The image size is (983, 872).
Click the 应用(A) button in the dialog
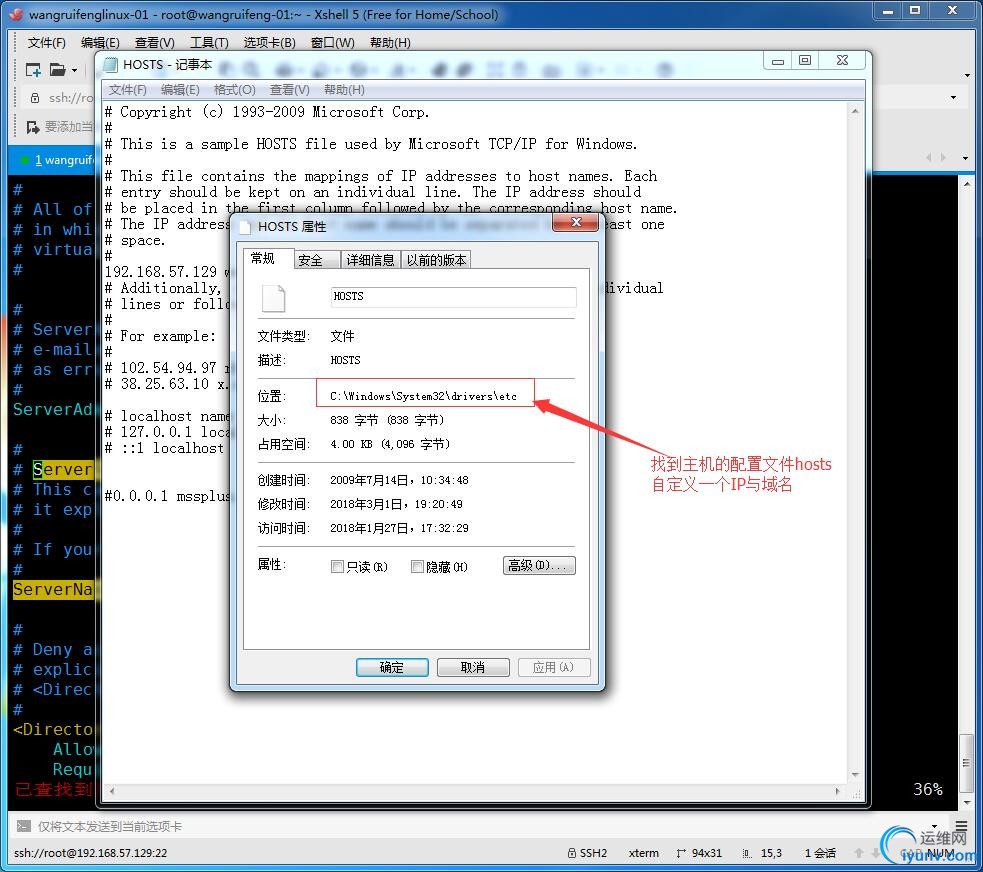554,667
